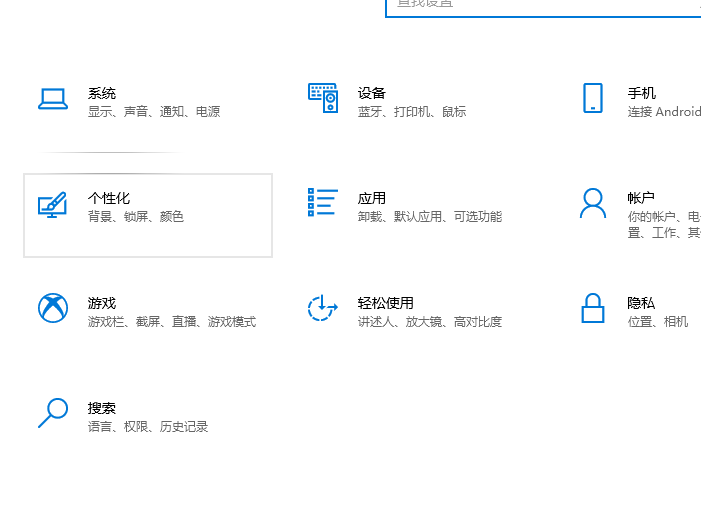The width and height of the screenshot is (701, 512).
Task: Click the 蓝牙、打印机、鼠标 description text
Action: [x=411, y=112]
